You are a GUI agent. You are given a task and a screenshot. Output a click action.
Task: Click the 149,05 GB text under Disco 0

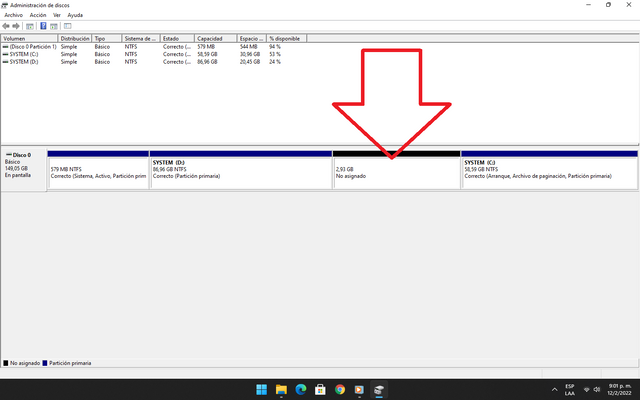(x=16, y=168)
